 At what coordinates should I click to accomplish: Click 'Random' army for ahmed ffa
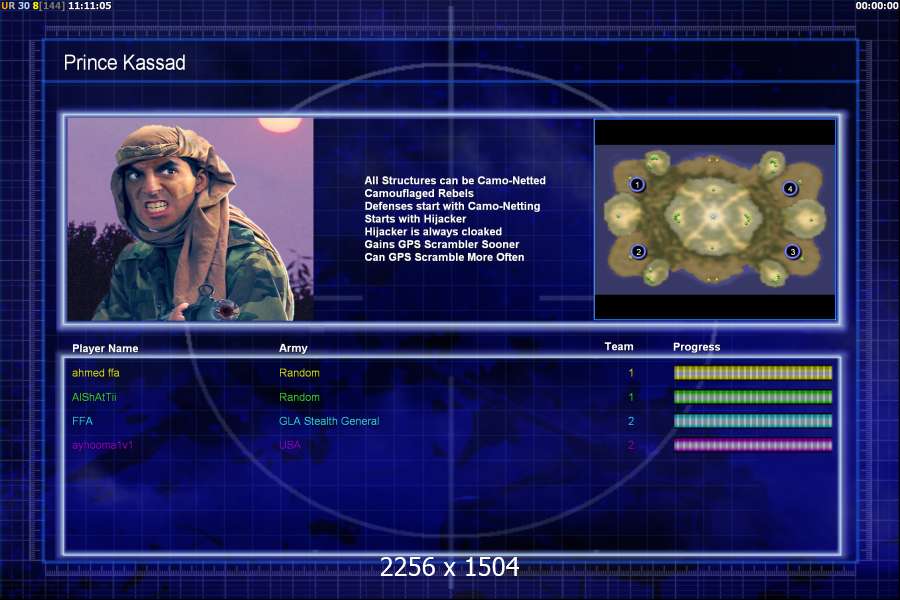point(299,373)
